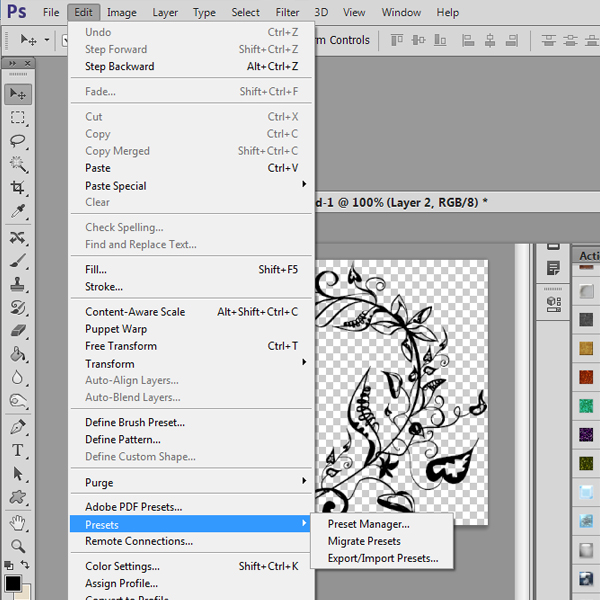Choose Content-Aware Scale in Edit menu

(191, 312)
